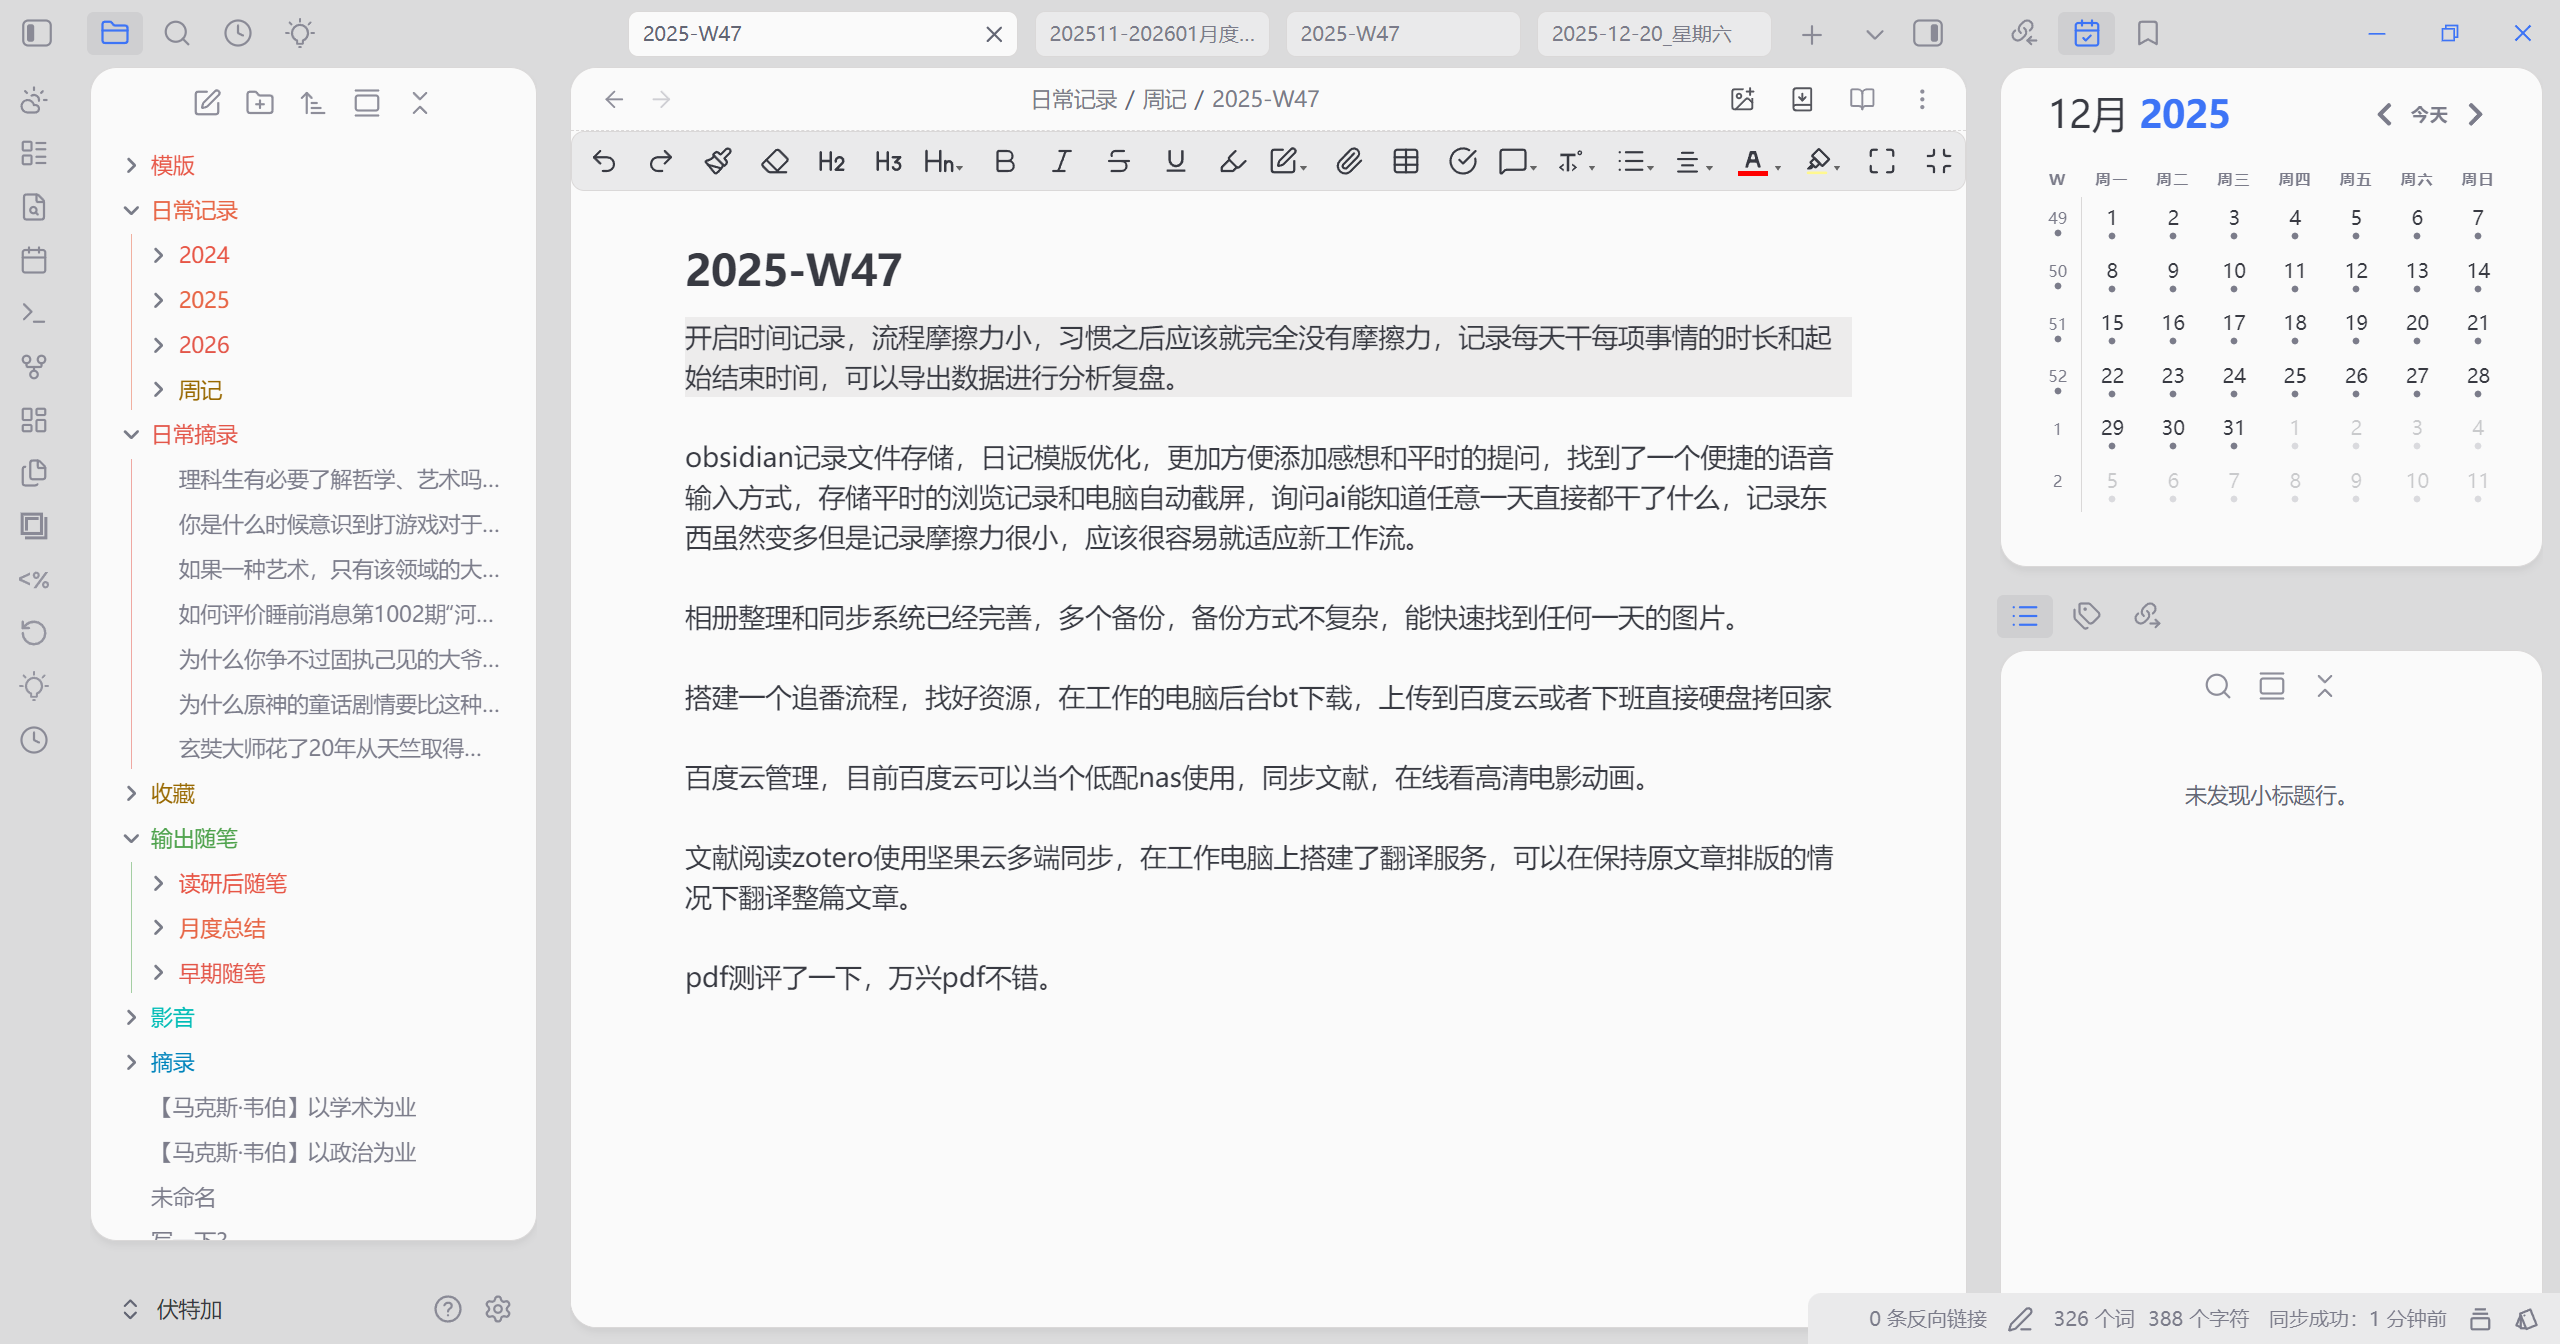This screenshot has width=2560, height=1344.
Task: Click the 今天 button in calendar
Action: click(x=2428, y=115)
